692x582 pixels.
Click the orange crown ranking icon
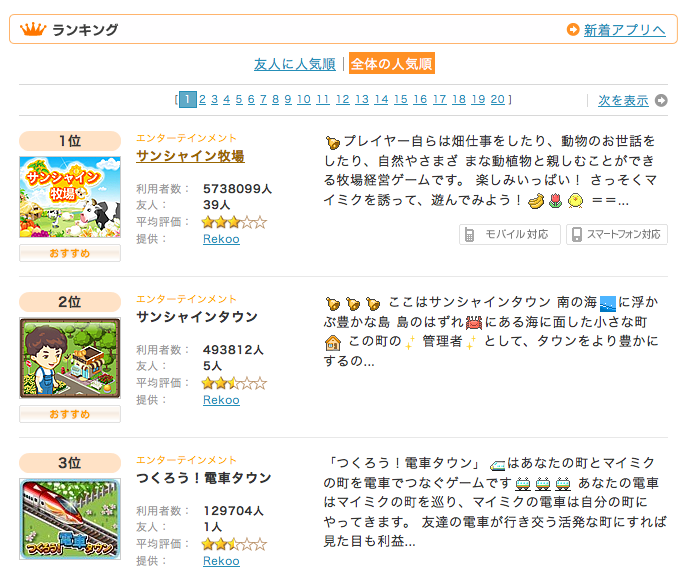tap(33, 30)
